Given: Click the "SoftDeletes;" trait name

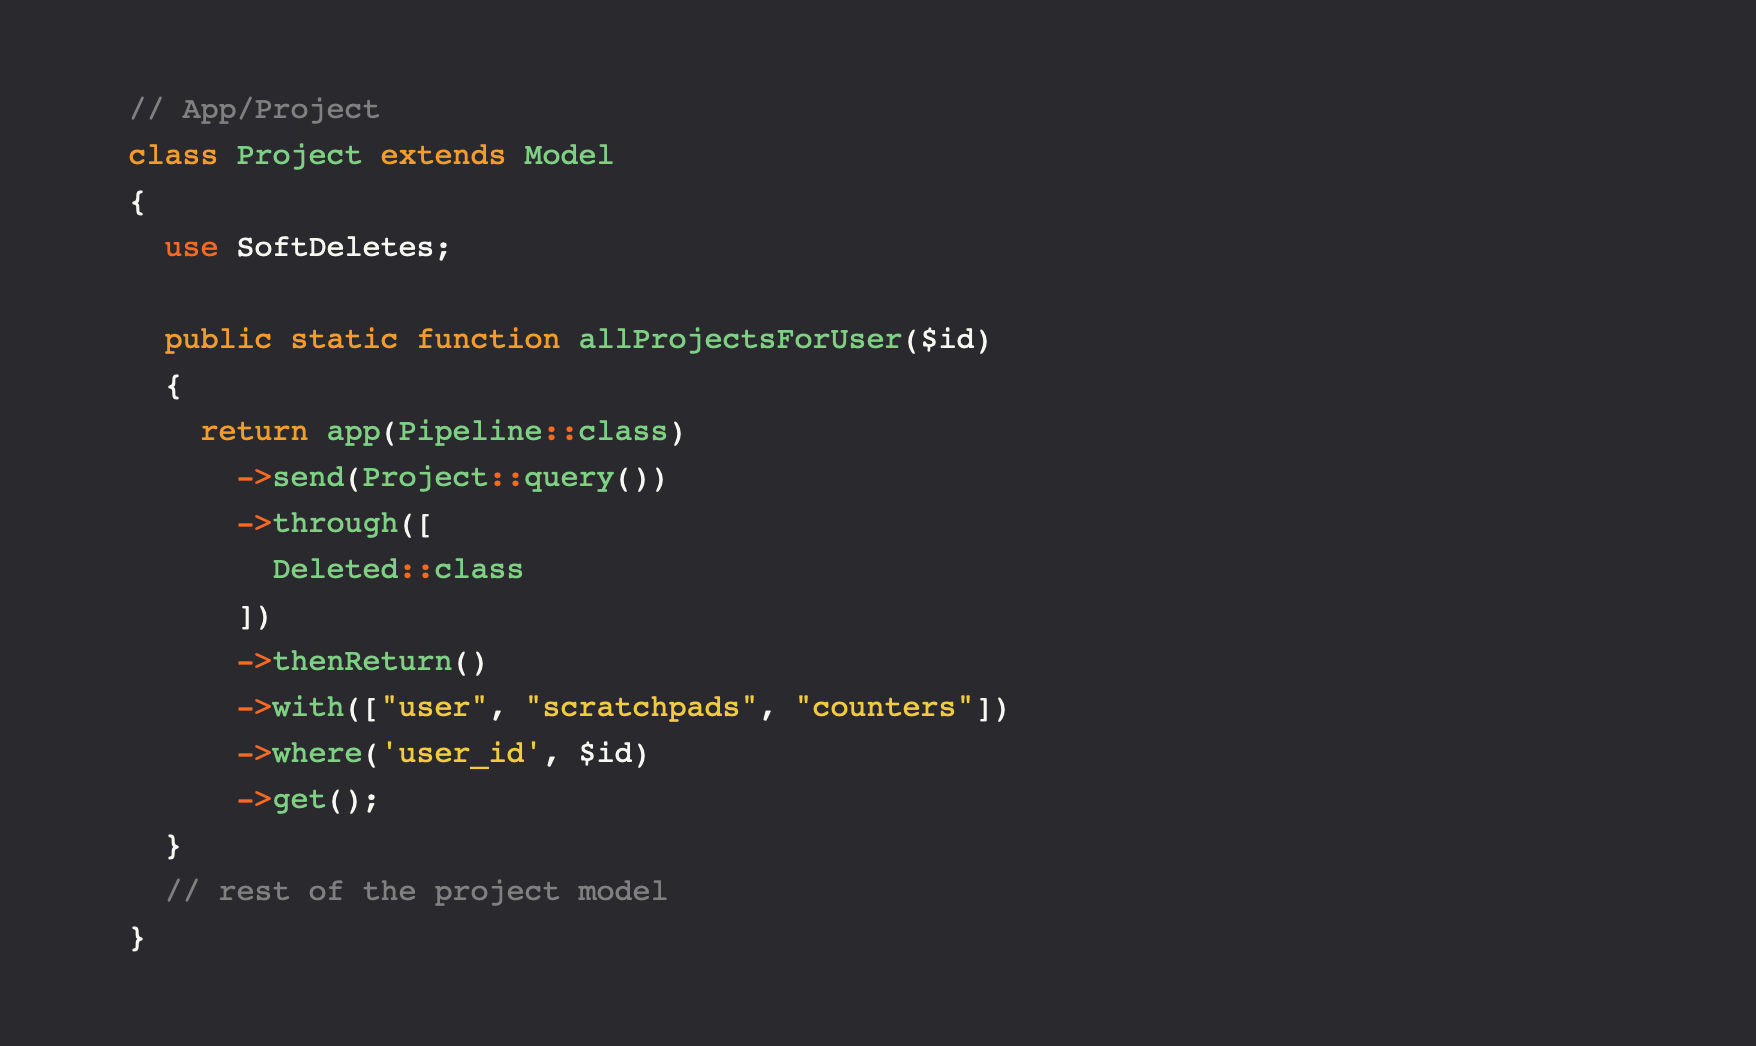Looking at the screenshot, I should pyautogui.click(x=343, y=247).
